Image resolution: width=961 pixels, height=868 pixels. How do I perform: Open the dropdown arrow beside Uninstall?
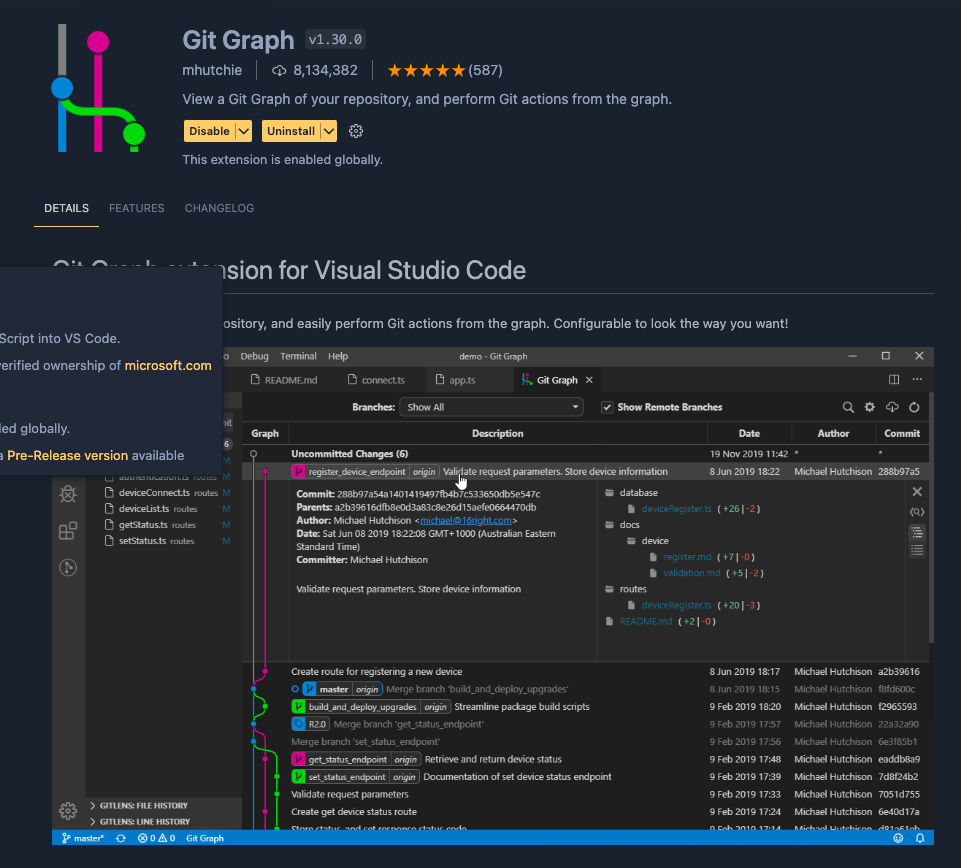pyautogui.click(x=329, y=132)
